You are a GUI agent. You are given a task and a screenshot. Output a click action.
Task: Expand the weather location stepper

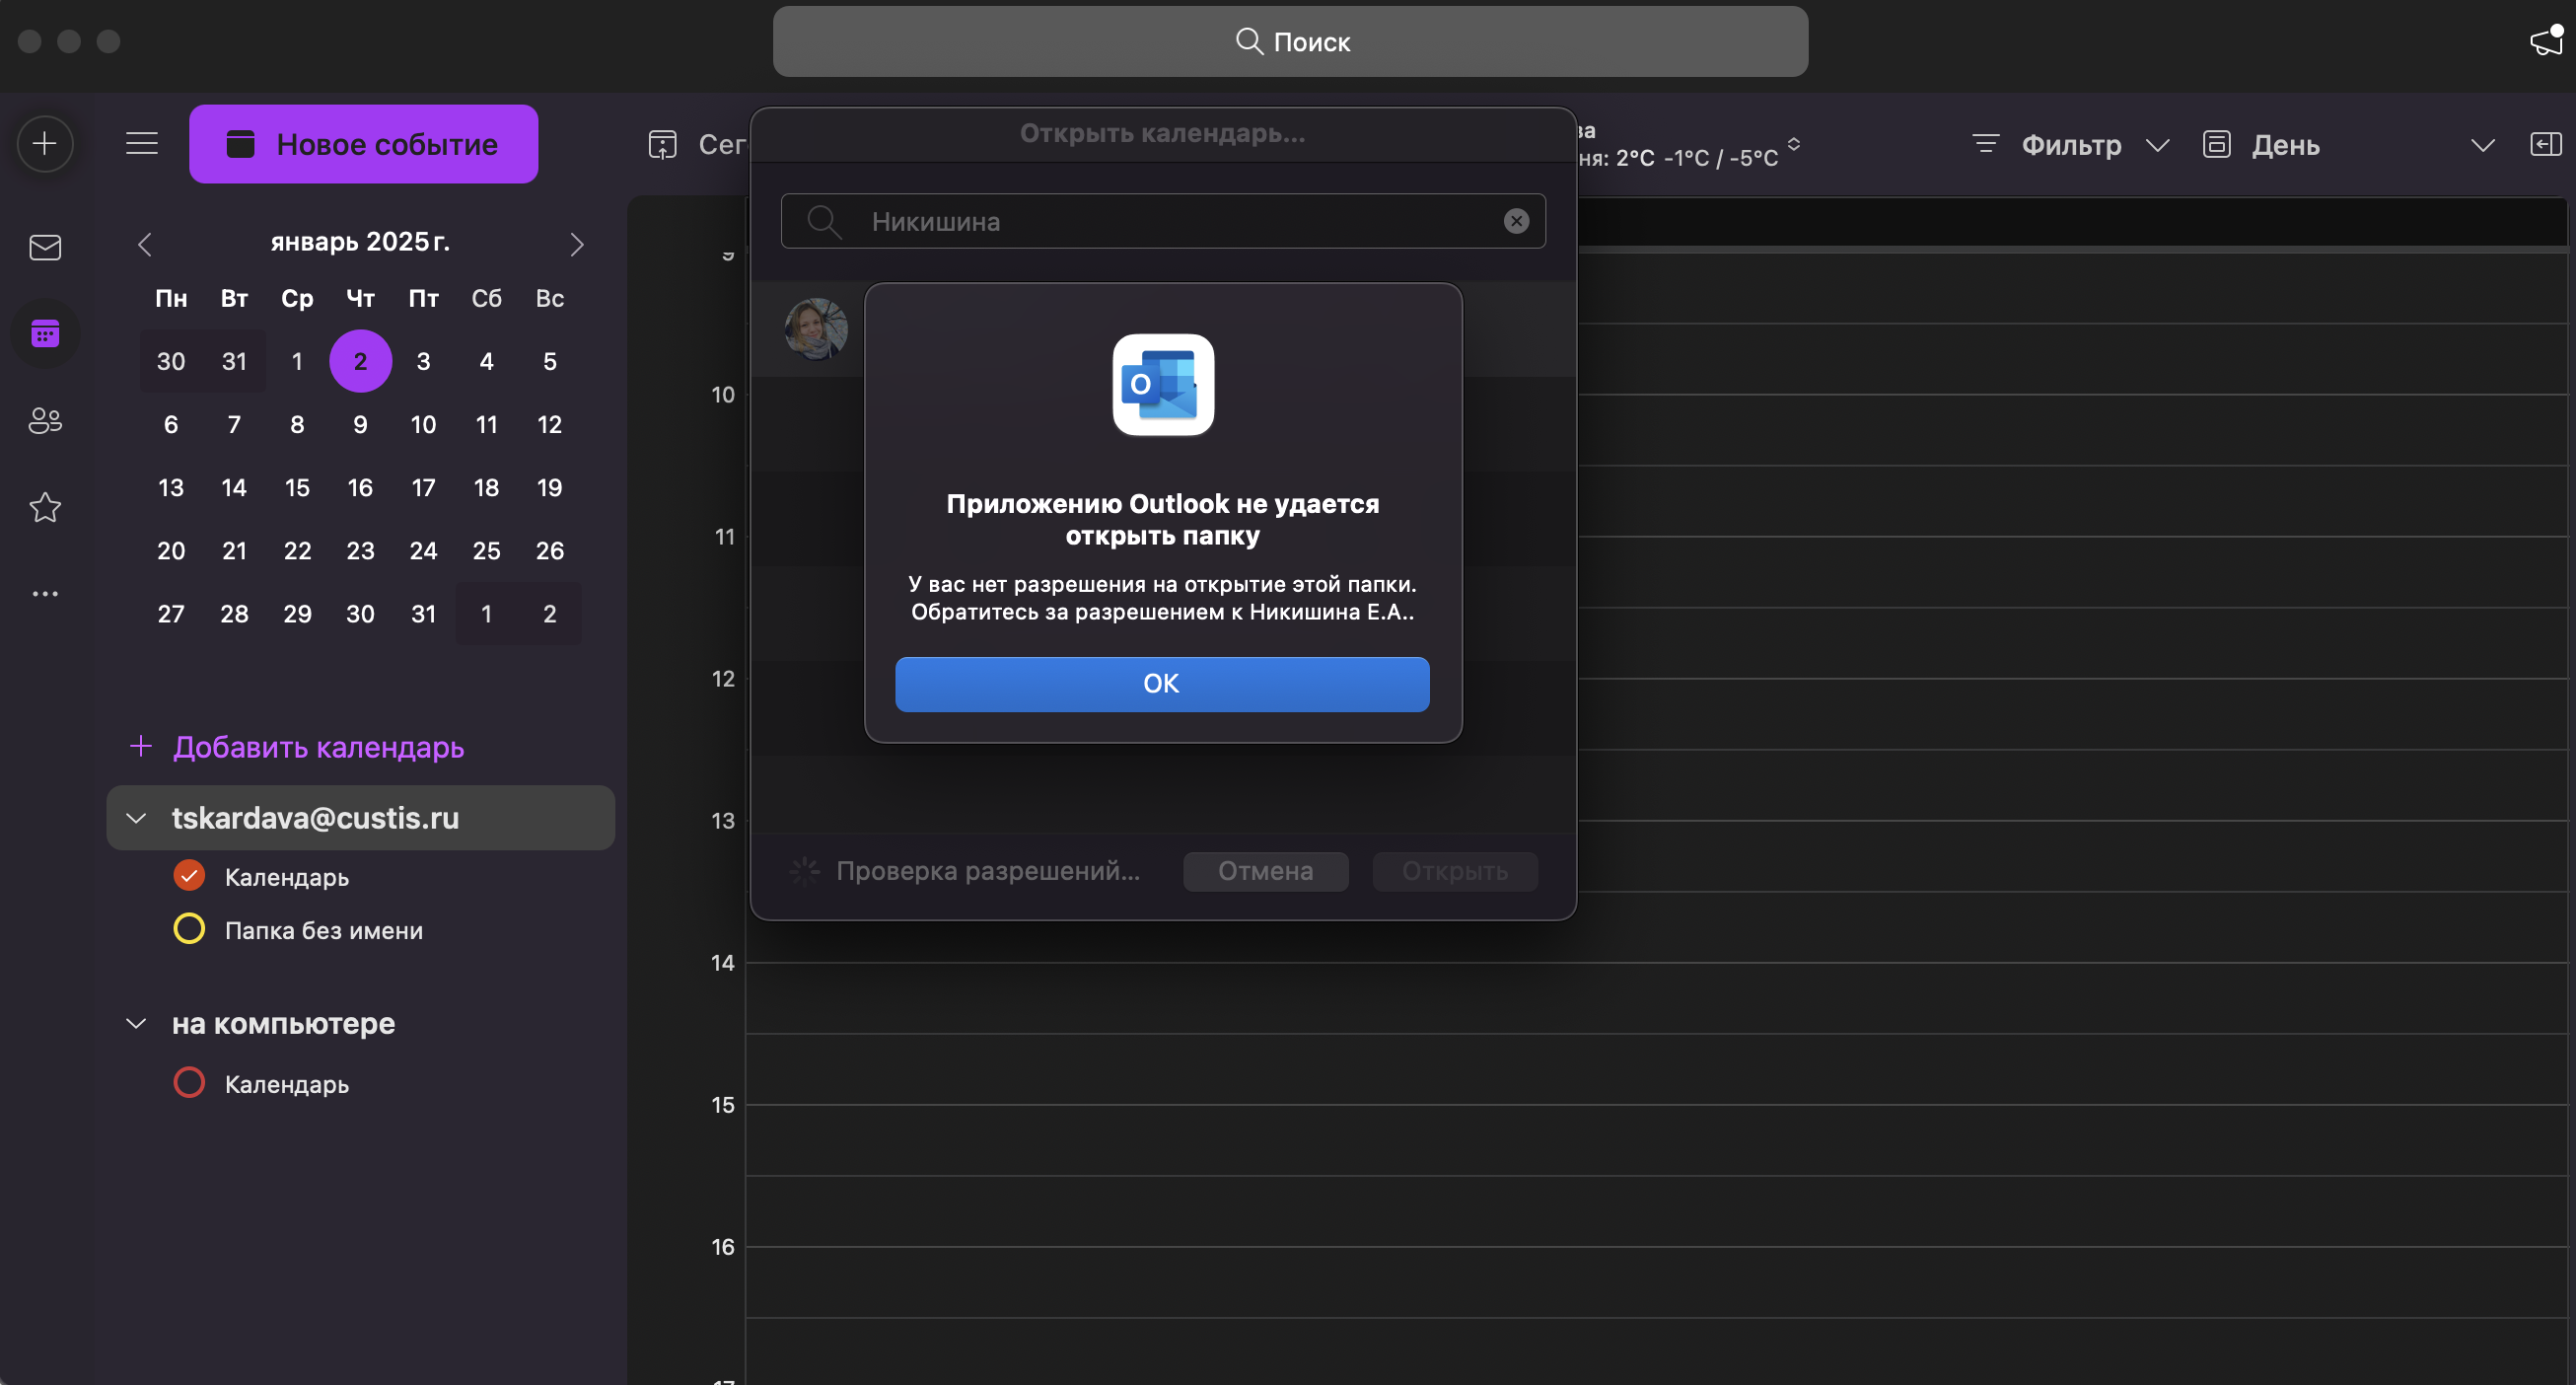(1794, 144)
